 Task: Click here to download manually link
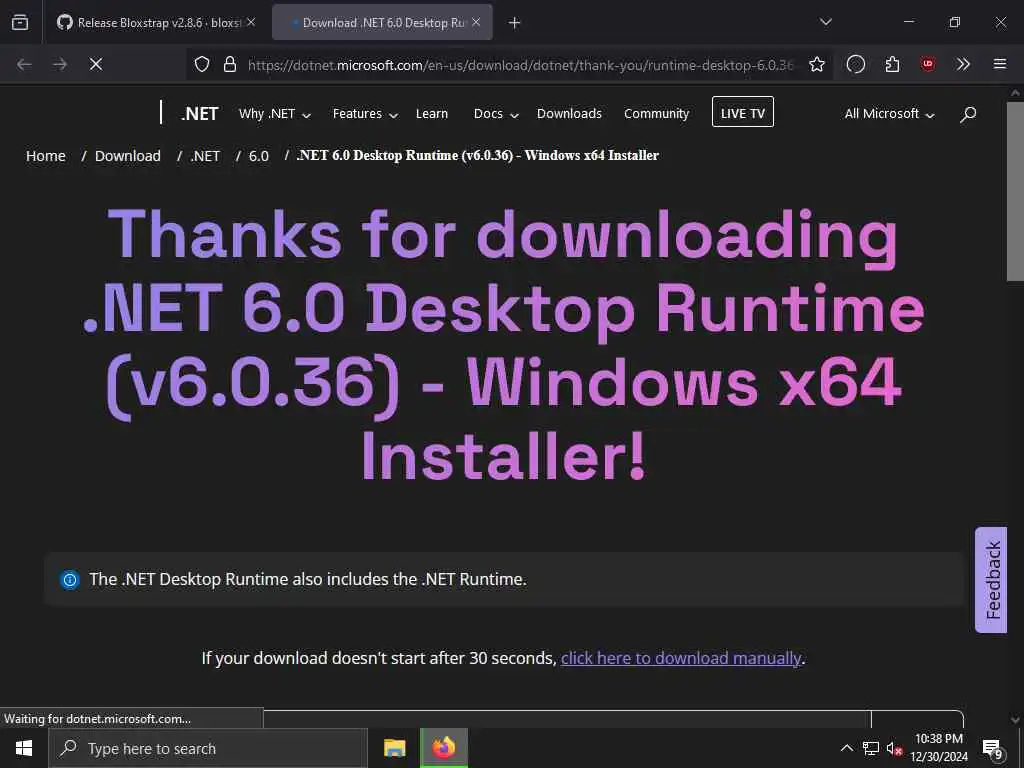[x=680, y=658]
